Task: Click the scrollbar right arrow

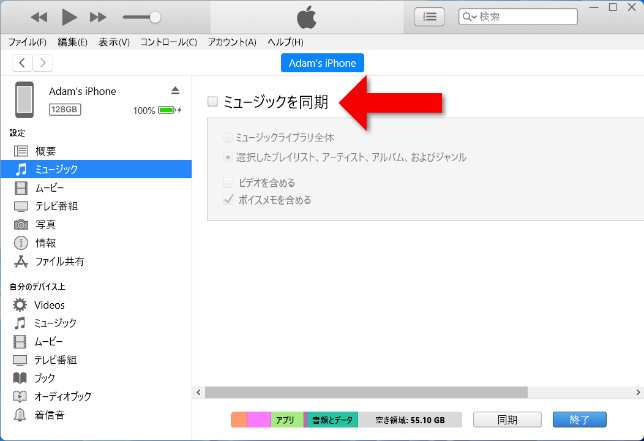Action: (638, 392)
